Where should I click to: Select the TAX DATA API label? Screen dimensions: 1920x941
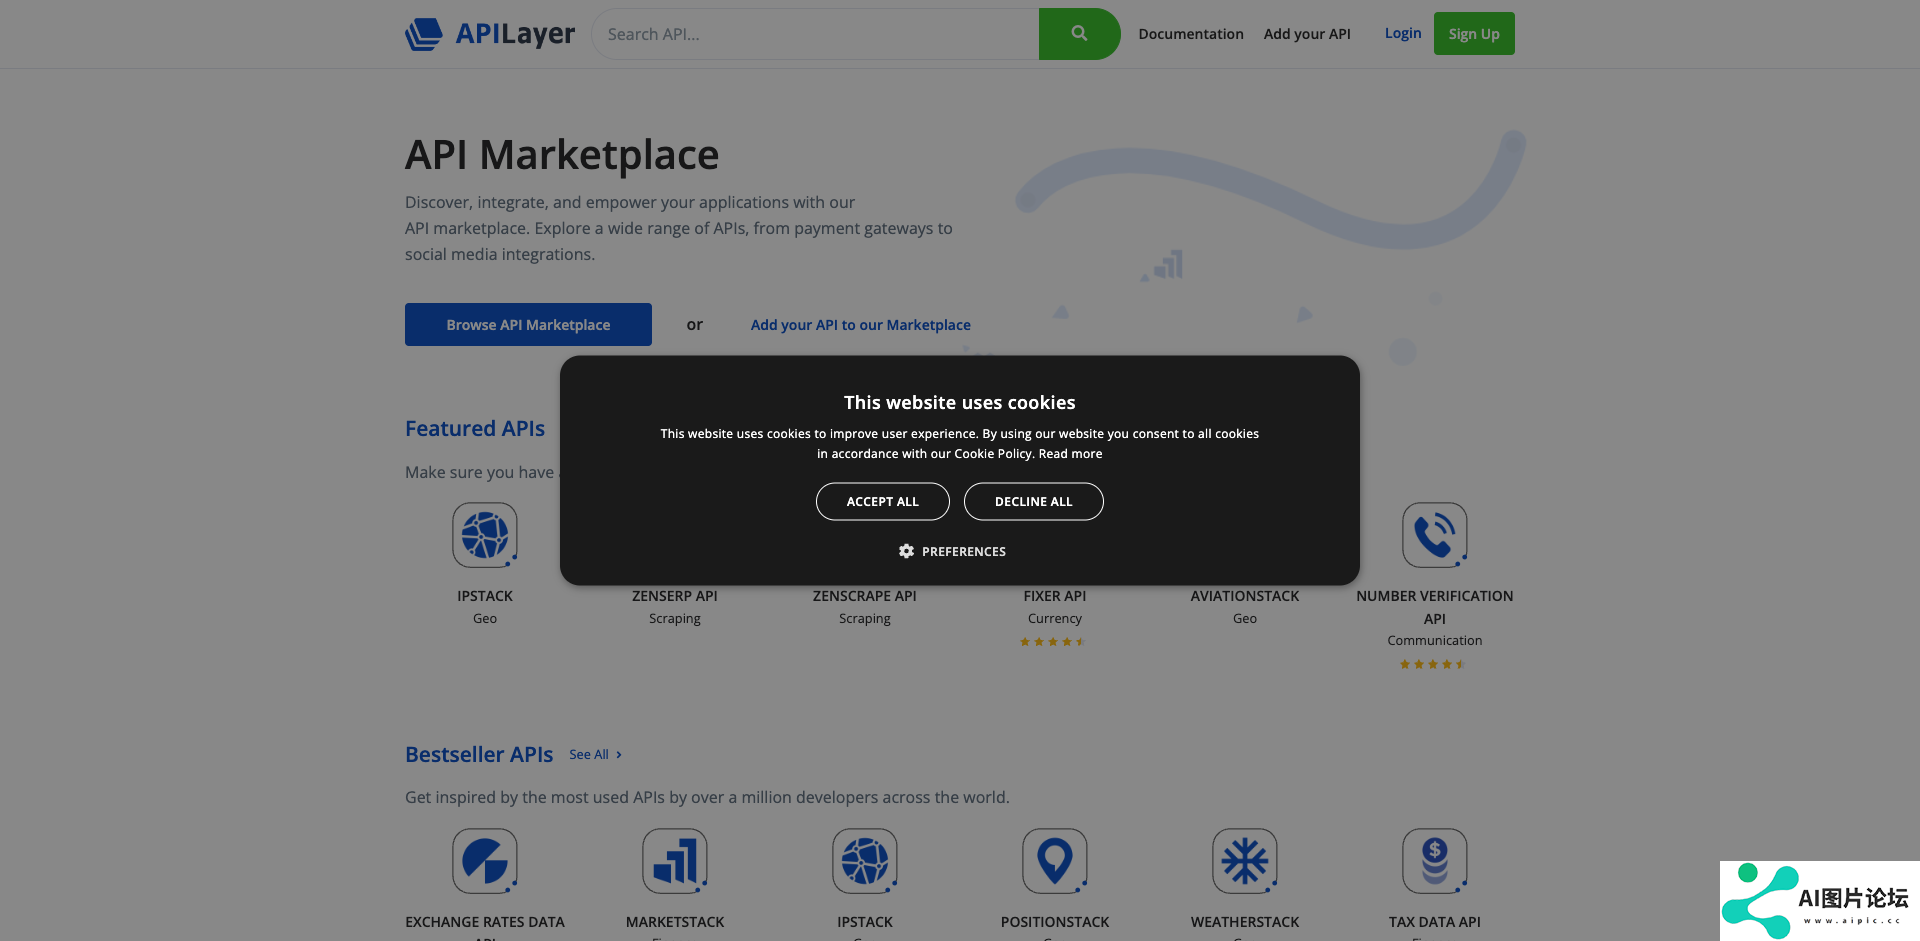pos(1435,922)
